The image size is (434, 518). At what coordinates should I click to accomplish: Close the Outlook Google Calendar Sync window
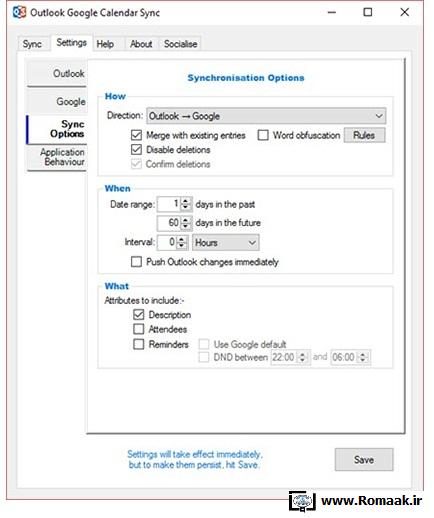404,12
